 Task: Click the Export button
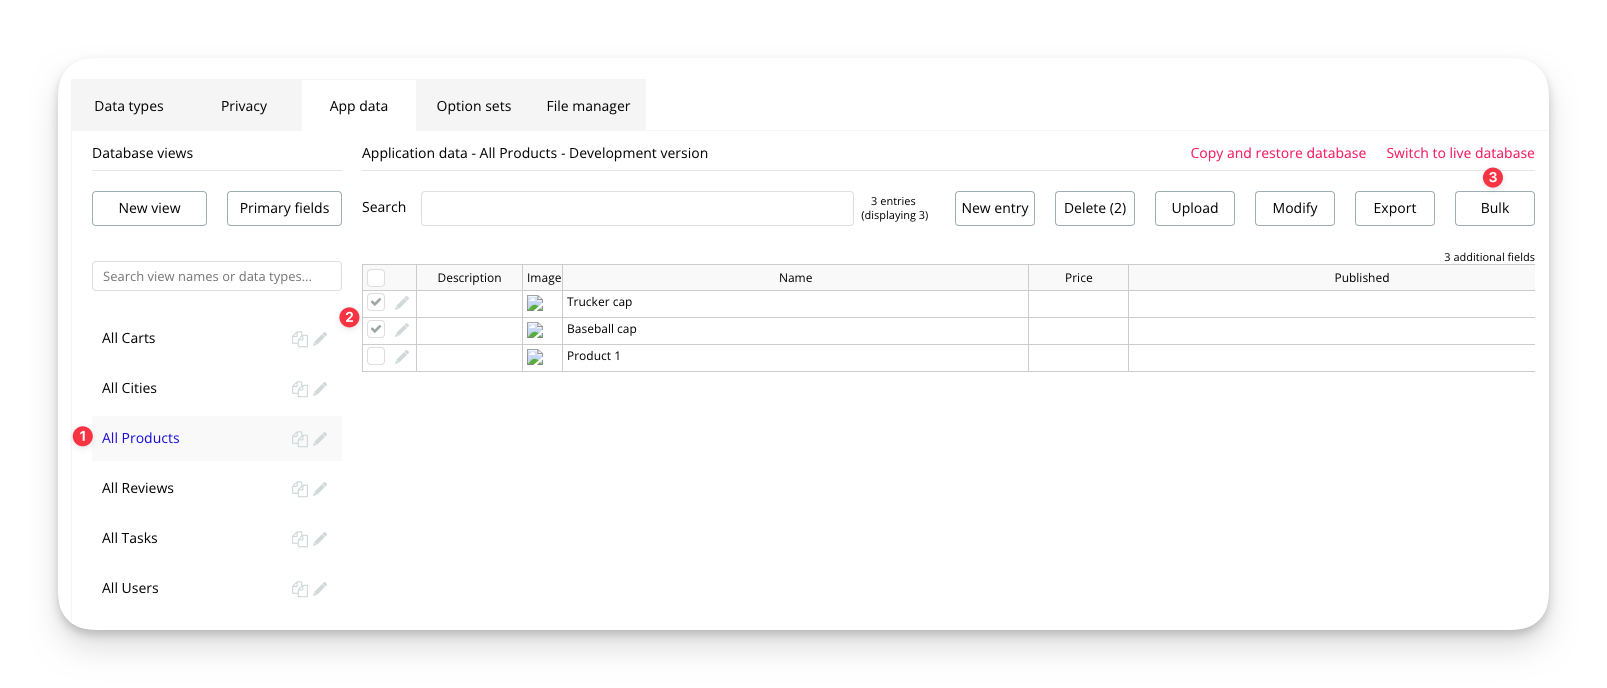point(1395,208)
